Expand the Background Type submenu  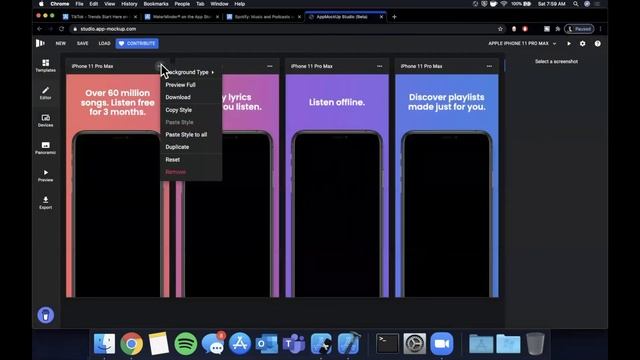tap(191, 72)
